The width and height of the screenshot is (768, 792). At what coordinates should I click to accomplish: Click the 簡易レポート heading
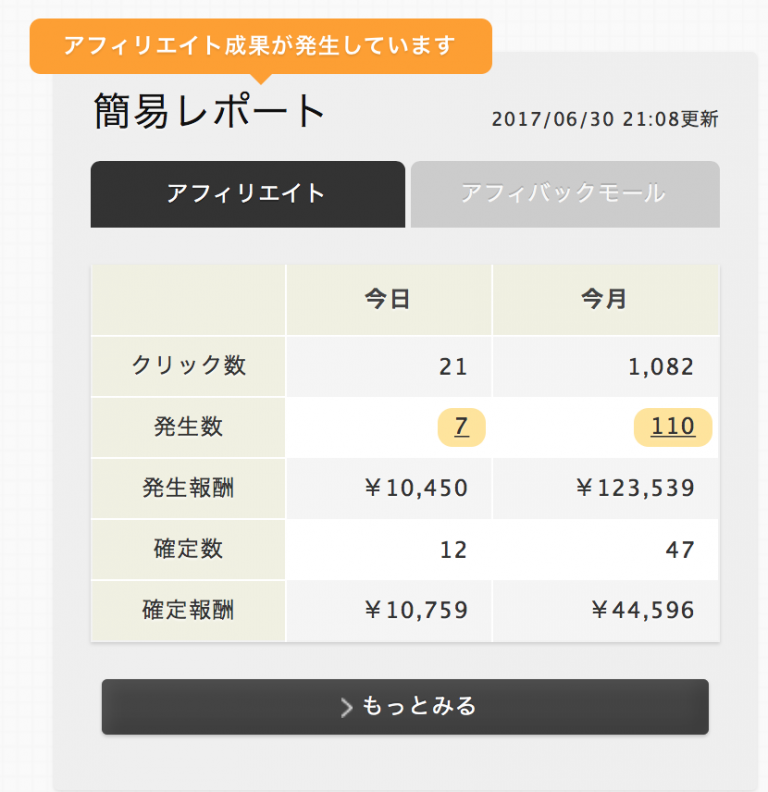pyautogui.click(x=209, y=111)
